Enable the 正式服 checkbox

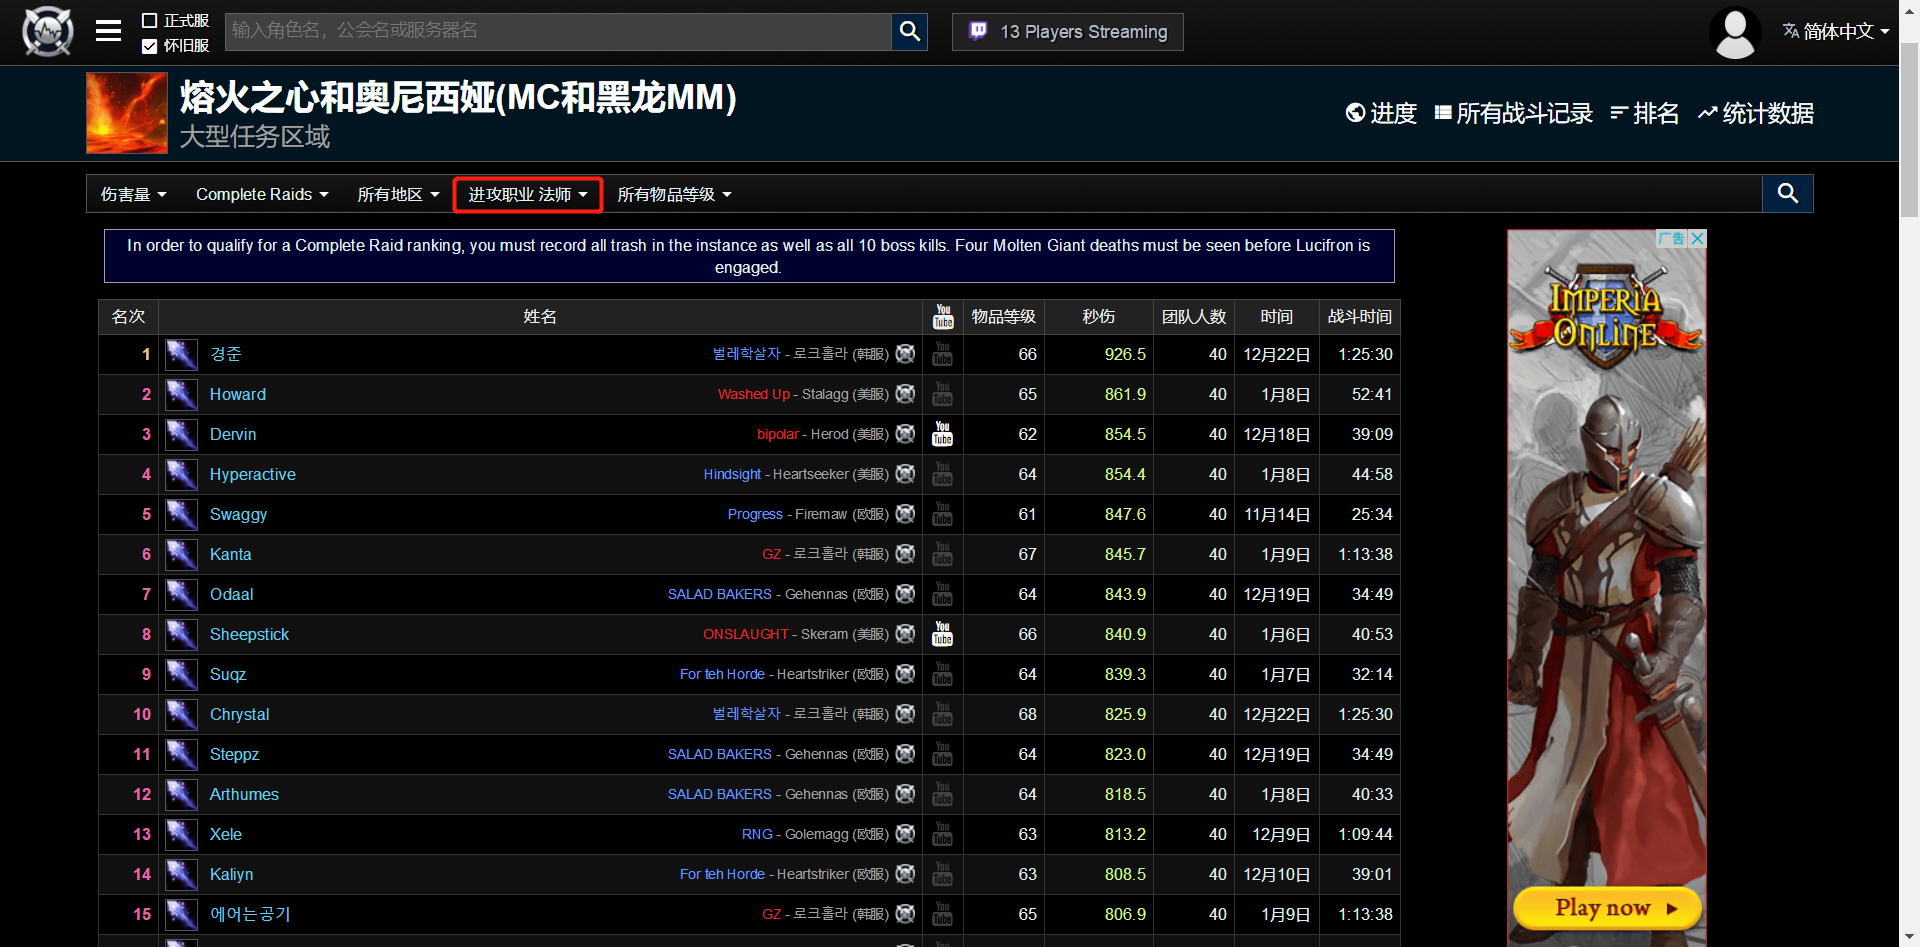[150, 21]
